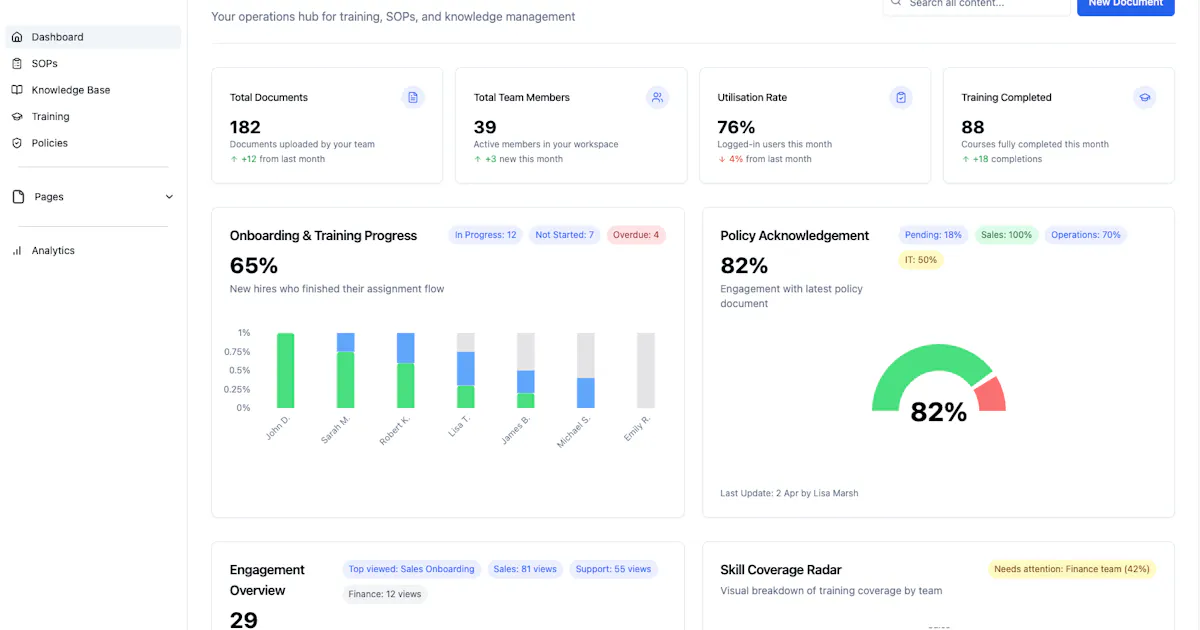Click the 39 team members value
Viewport: 1200px width, 630px height.
tap(485, 127)
